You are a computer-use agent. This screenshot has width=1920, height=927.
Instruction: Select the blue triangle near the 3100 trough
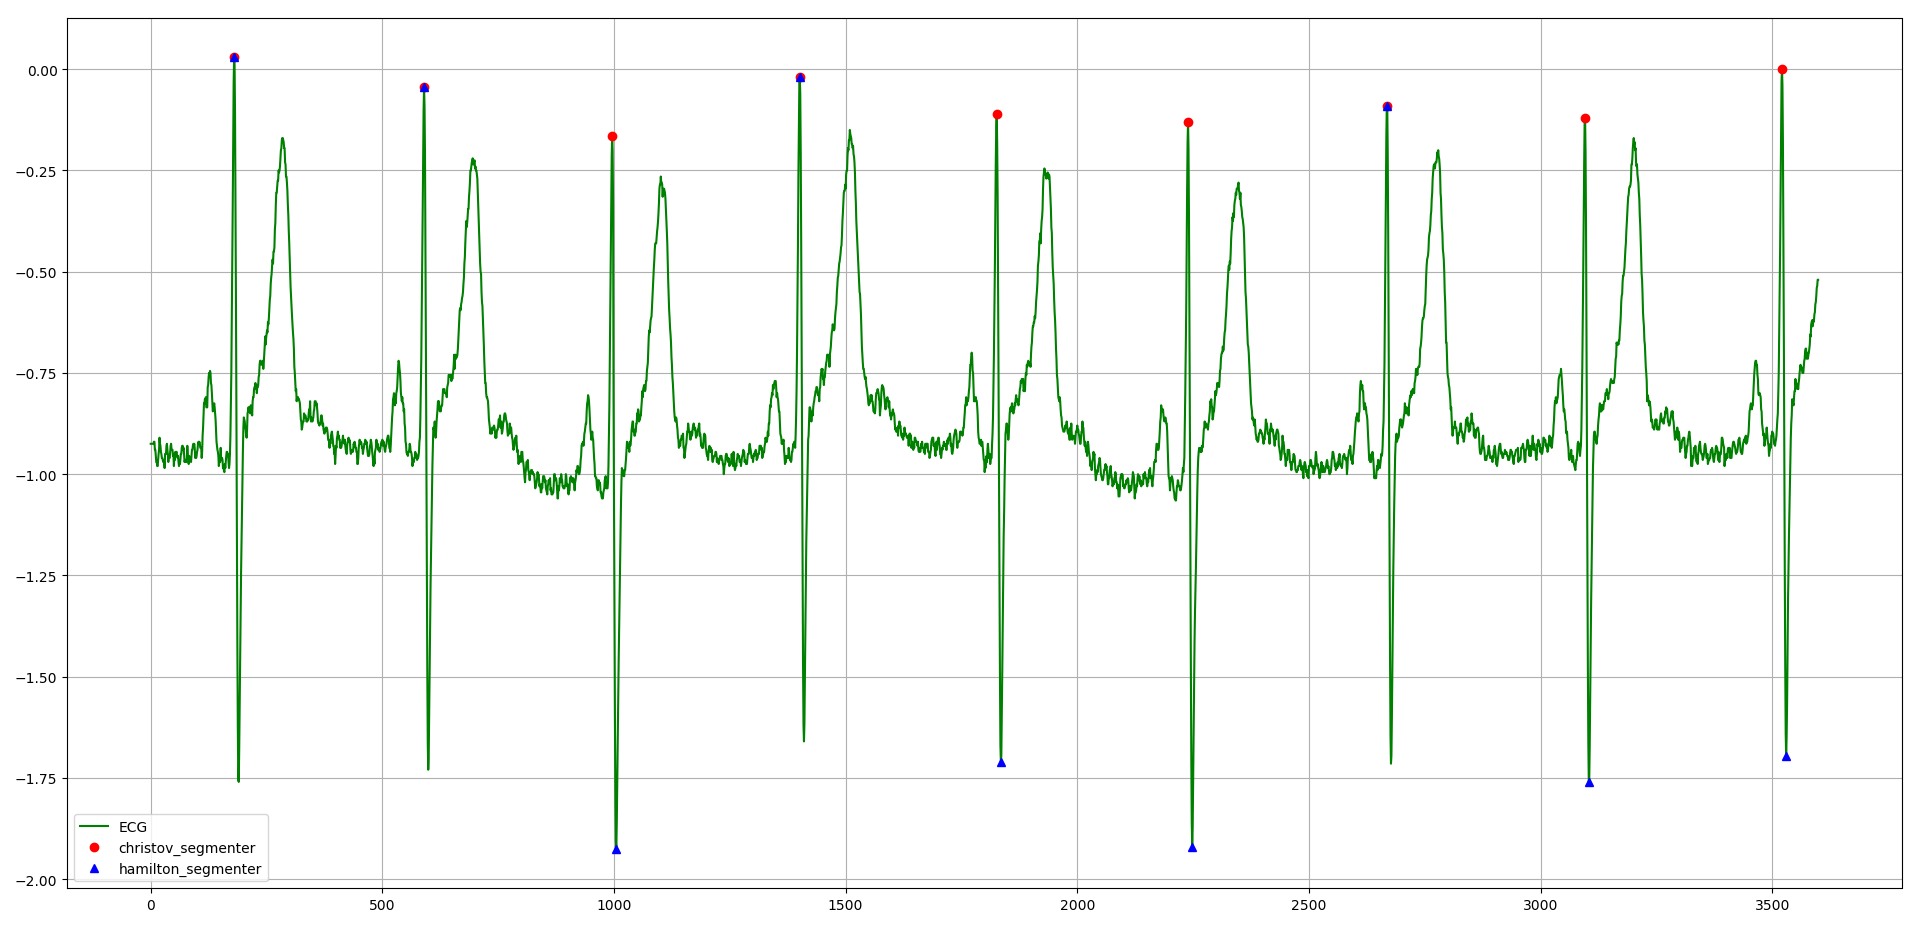(1590, 783)
